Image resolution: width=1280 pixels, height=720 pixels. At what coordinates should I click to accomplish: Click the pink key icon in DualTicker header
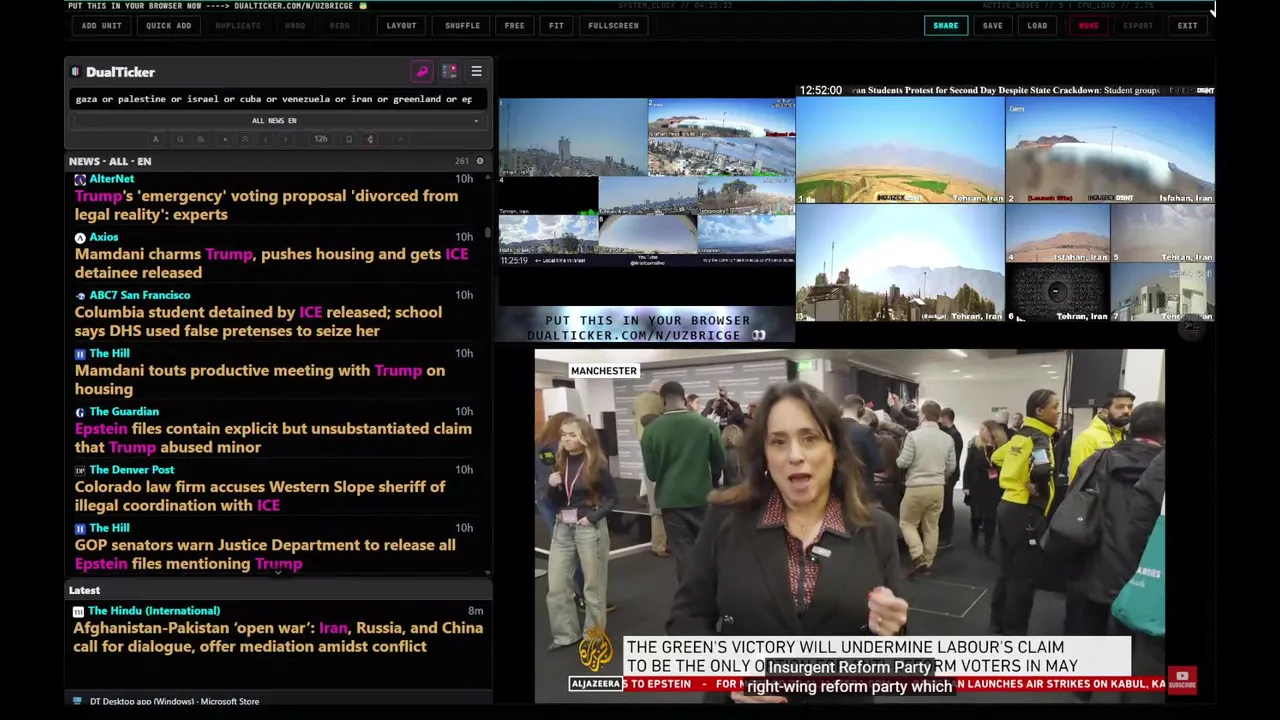pyautogui.click(x=422, y=72)
